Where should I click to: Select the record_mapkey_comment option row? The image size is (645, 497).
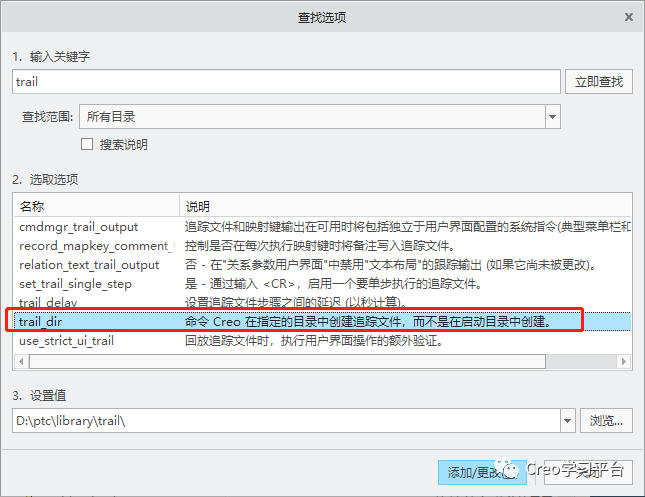(322, 246)
